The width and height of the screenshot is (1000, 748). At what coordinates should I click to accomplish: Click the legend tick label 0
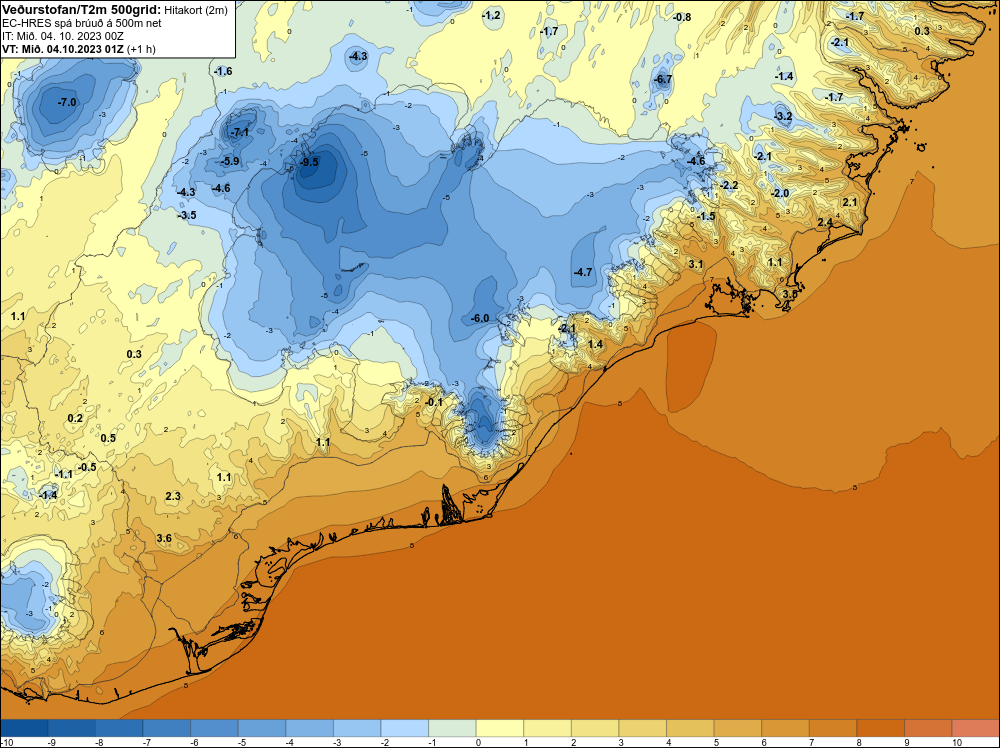478,742
